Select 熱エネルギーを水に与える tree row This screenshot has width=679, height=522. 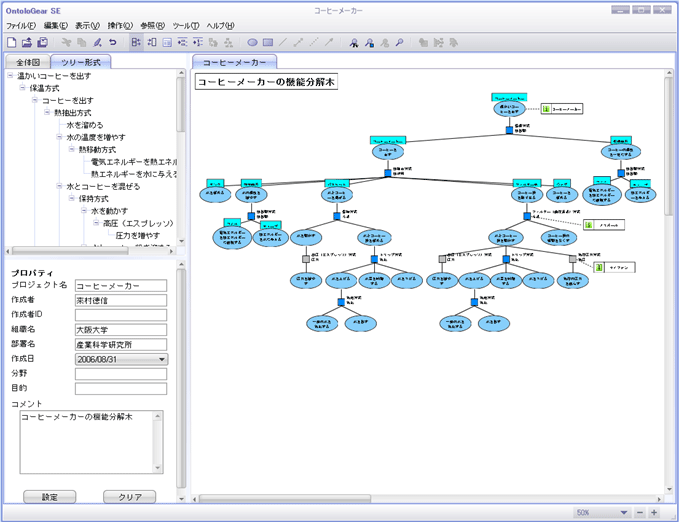coord(133,174)
